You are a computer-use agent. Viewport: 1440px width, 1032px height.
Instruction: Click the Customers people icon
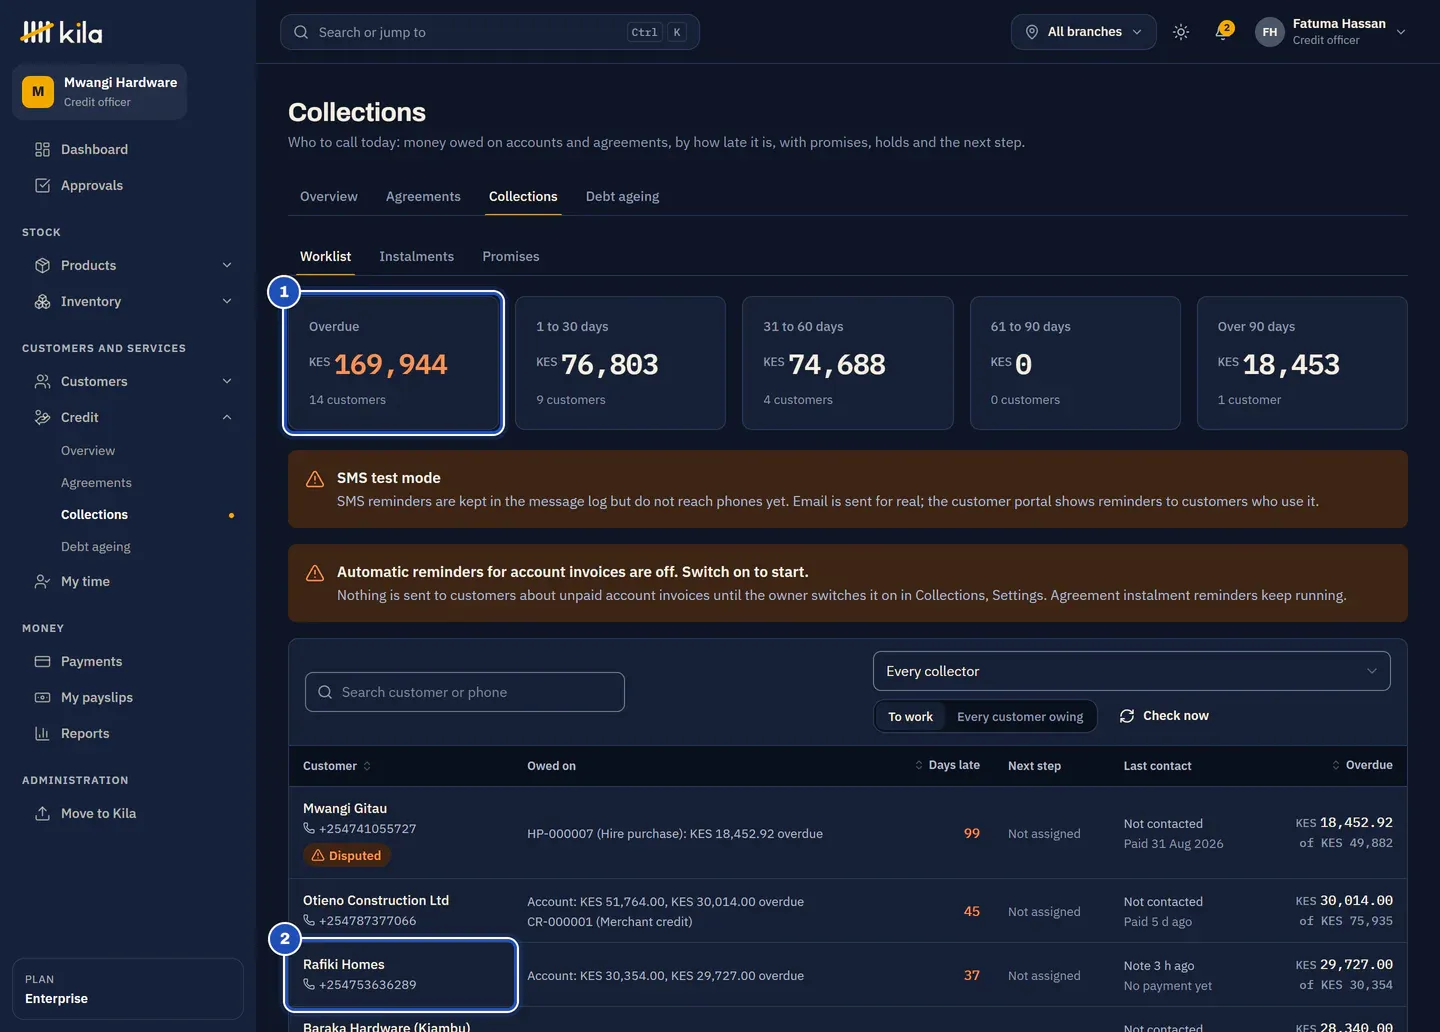coord(42,381)
